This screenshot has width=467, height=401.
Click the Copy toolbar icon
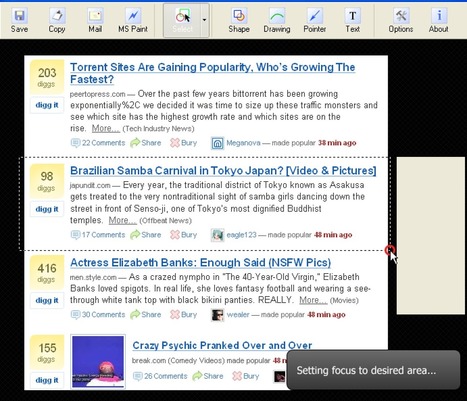click(x=57, y=21)
